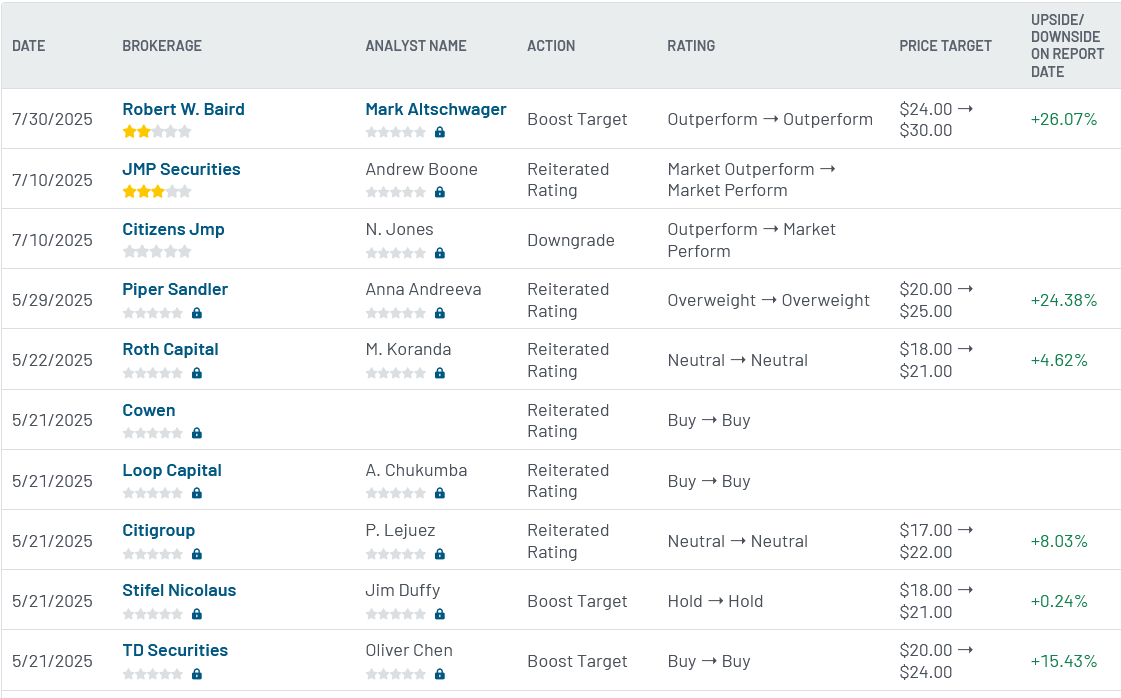Open the Citizens Jmp brokerage link
Image resolution: width=1121 pixels, height=698 pixels.
[x=173, y=230]
